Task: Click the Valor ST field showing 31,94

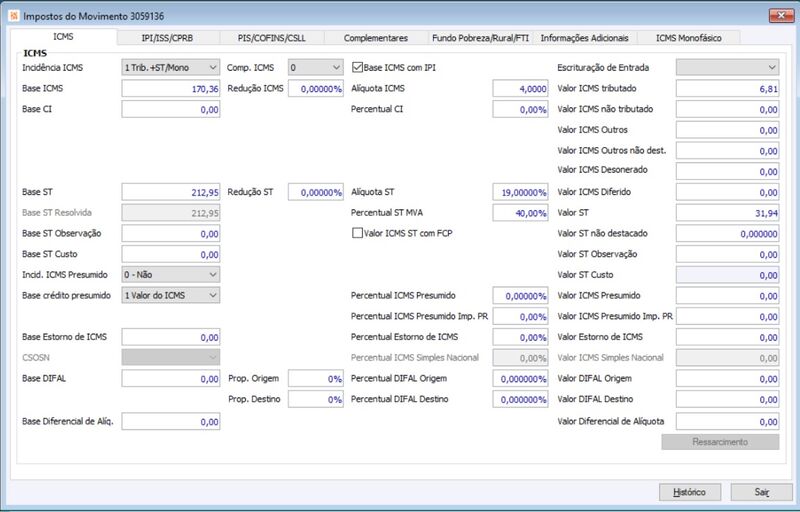Action: click(728, 213)
